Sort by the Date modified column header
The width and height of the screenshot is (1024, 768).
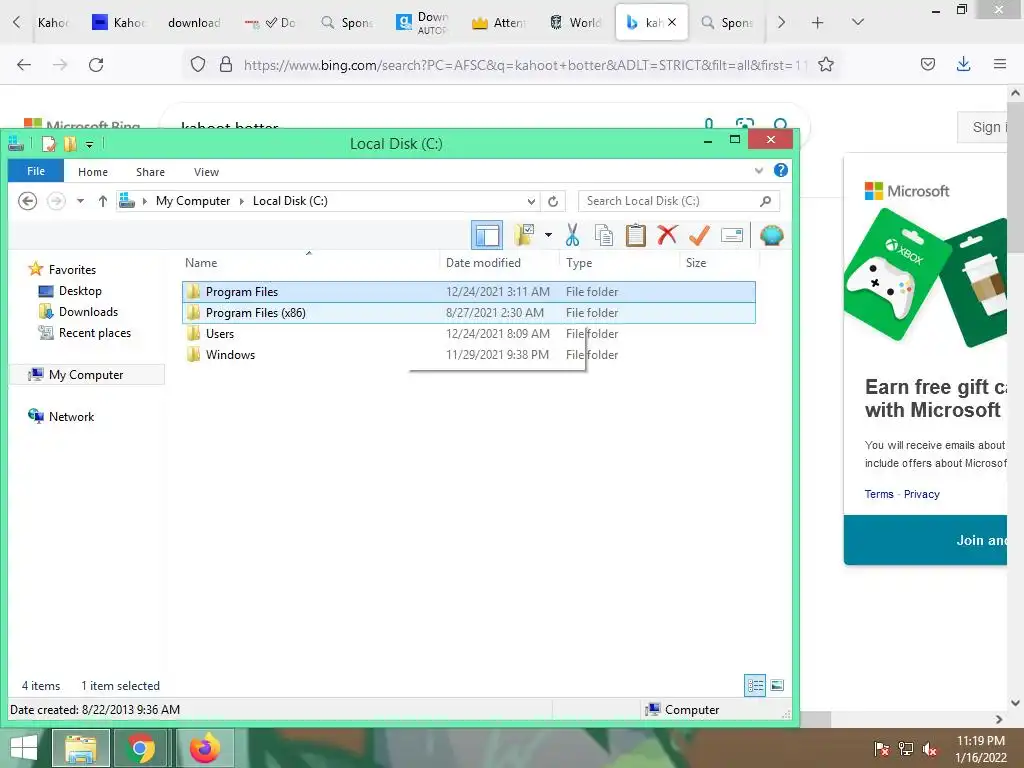click(x=499, y=263)
